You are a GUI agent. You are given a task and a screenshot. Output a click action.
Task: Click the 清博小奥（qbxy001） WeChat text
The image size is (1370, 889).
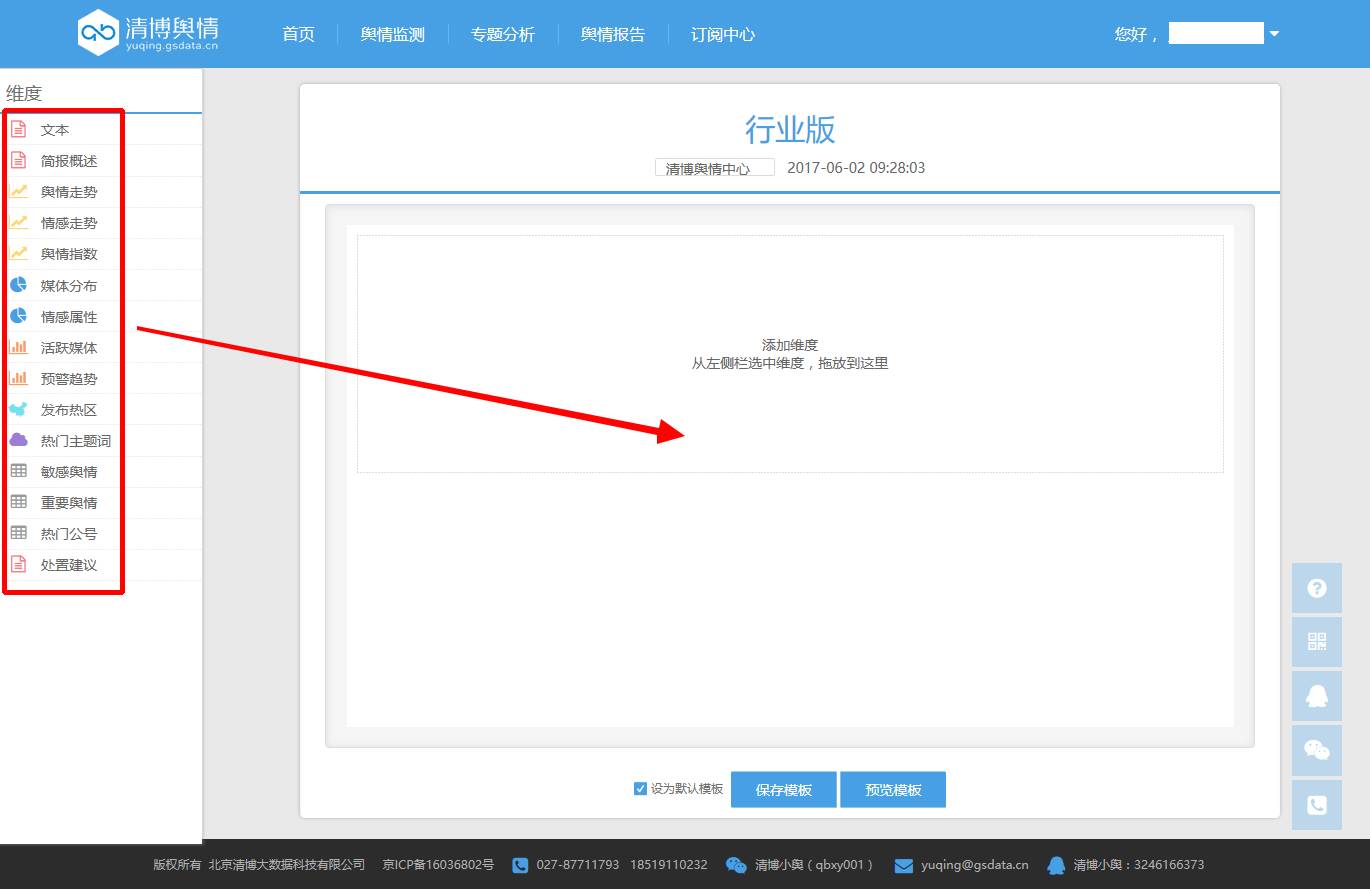pyautogui.click(x=815, y=865)
